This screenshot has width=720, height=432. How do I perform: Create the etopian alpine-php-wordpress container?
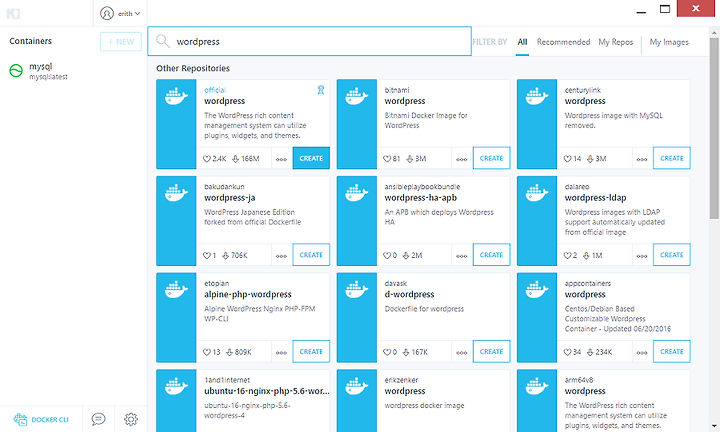coord(311,352)
